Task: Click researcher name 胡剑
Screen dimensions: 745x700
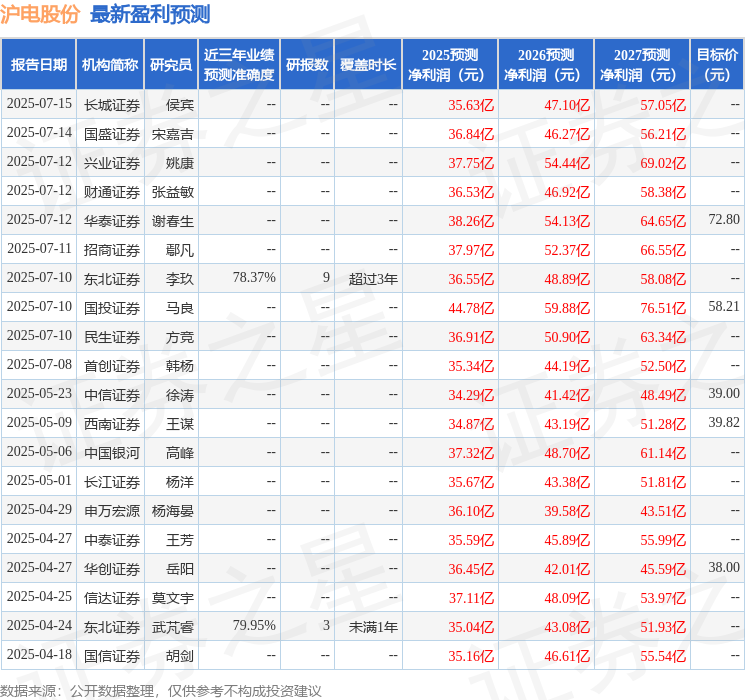Action: click(180, 656)
